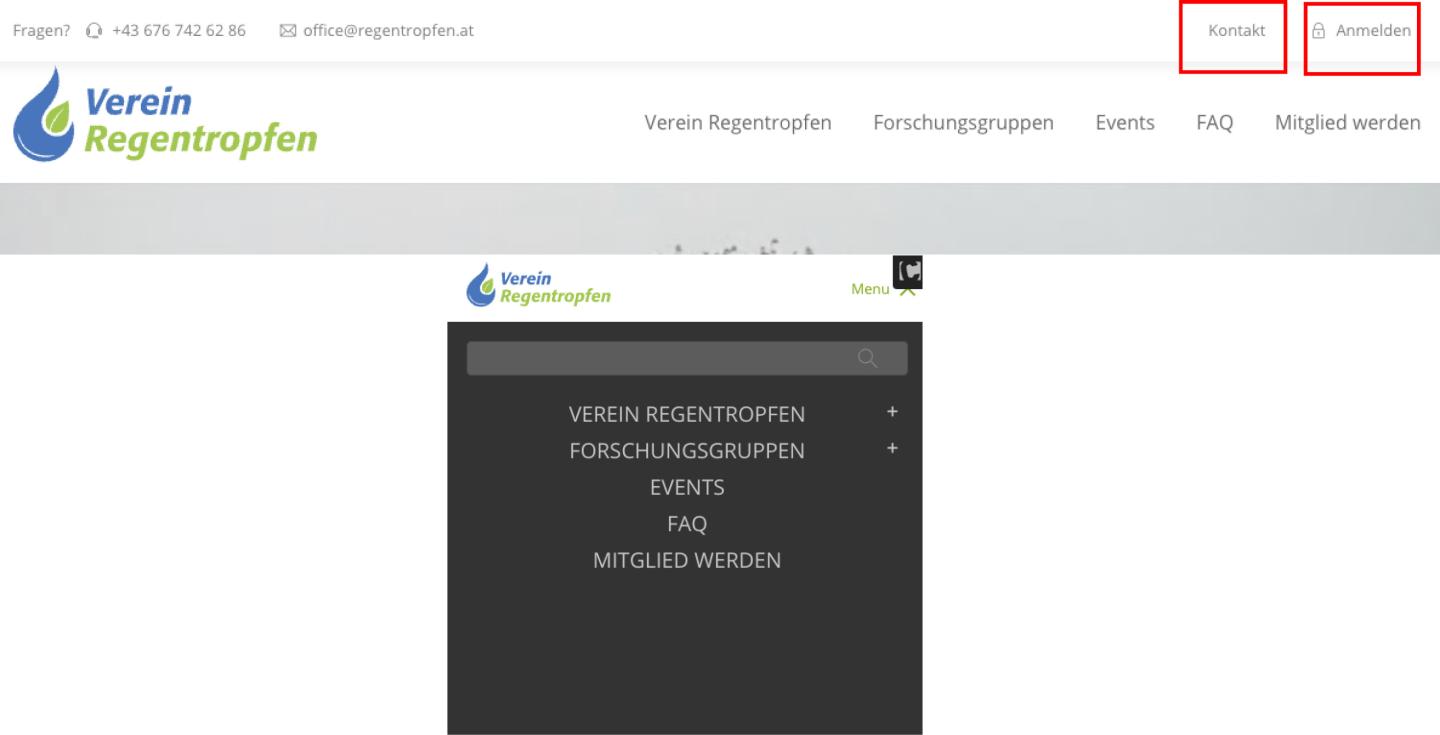This screenshot has height=735, width=1440.
Task: Expand FORSCHUNGSGRUPPEN submenu with plus sign
Action: tap(892, 449)
